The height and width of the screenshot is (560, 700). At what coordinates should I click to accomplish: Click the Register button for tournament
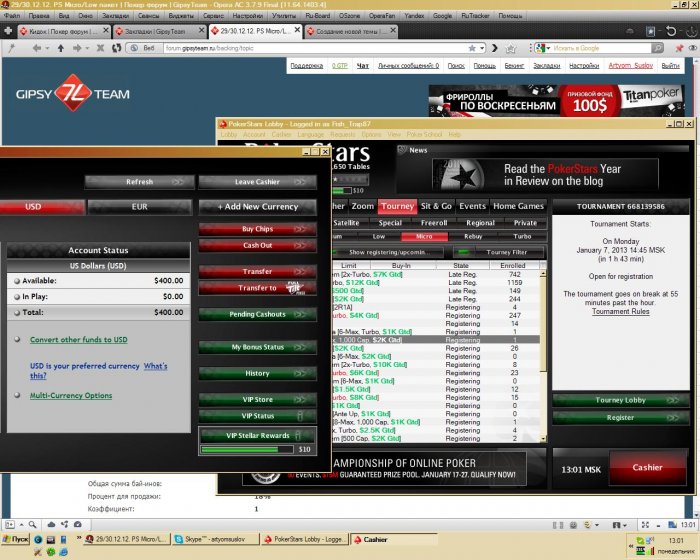(x=621, y=418)
